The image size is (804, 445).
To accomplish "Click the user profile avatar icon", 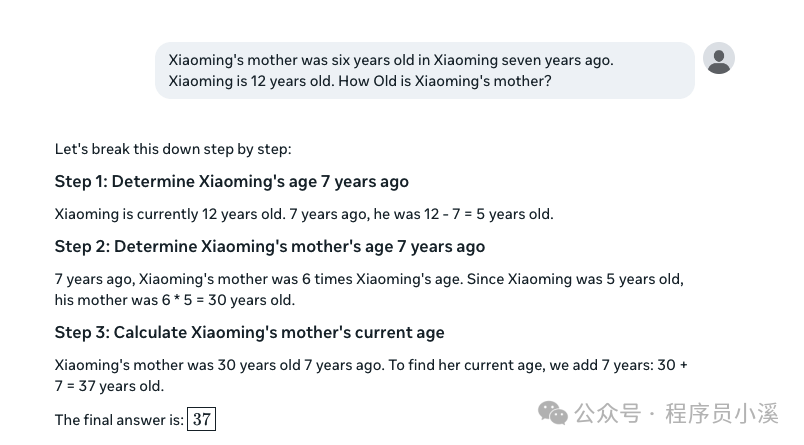I will tap(719, 58).
